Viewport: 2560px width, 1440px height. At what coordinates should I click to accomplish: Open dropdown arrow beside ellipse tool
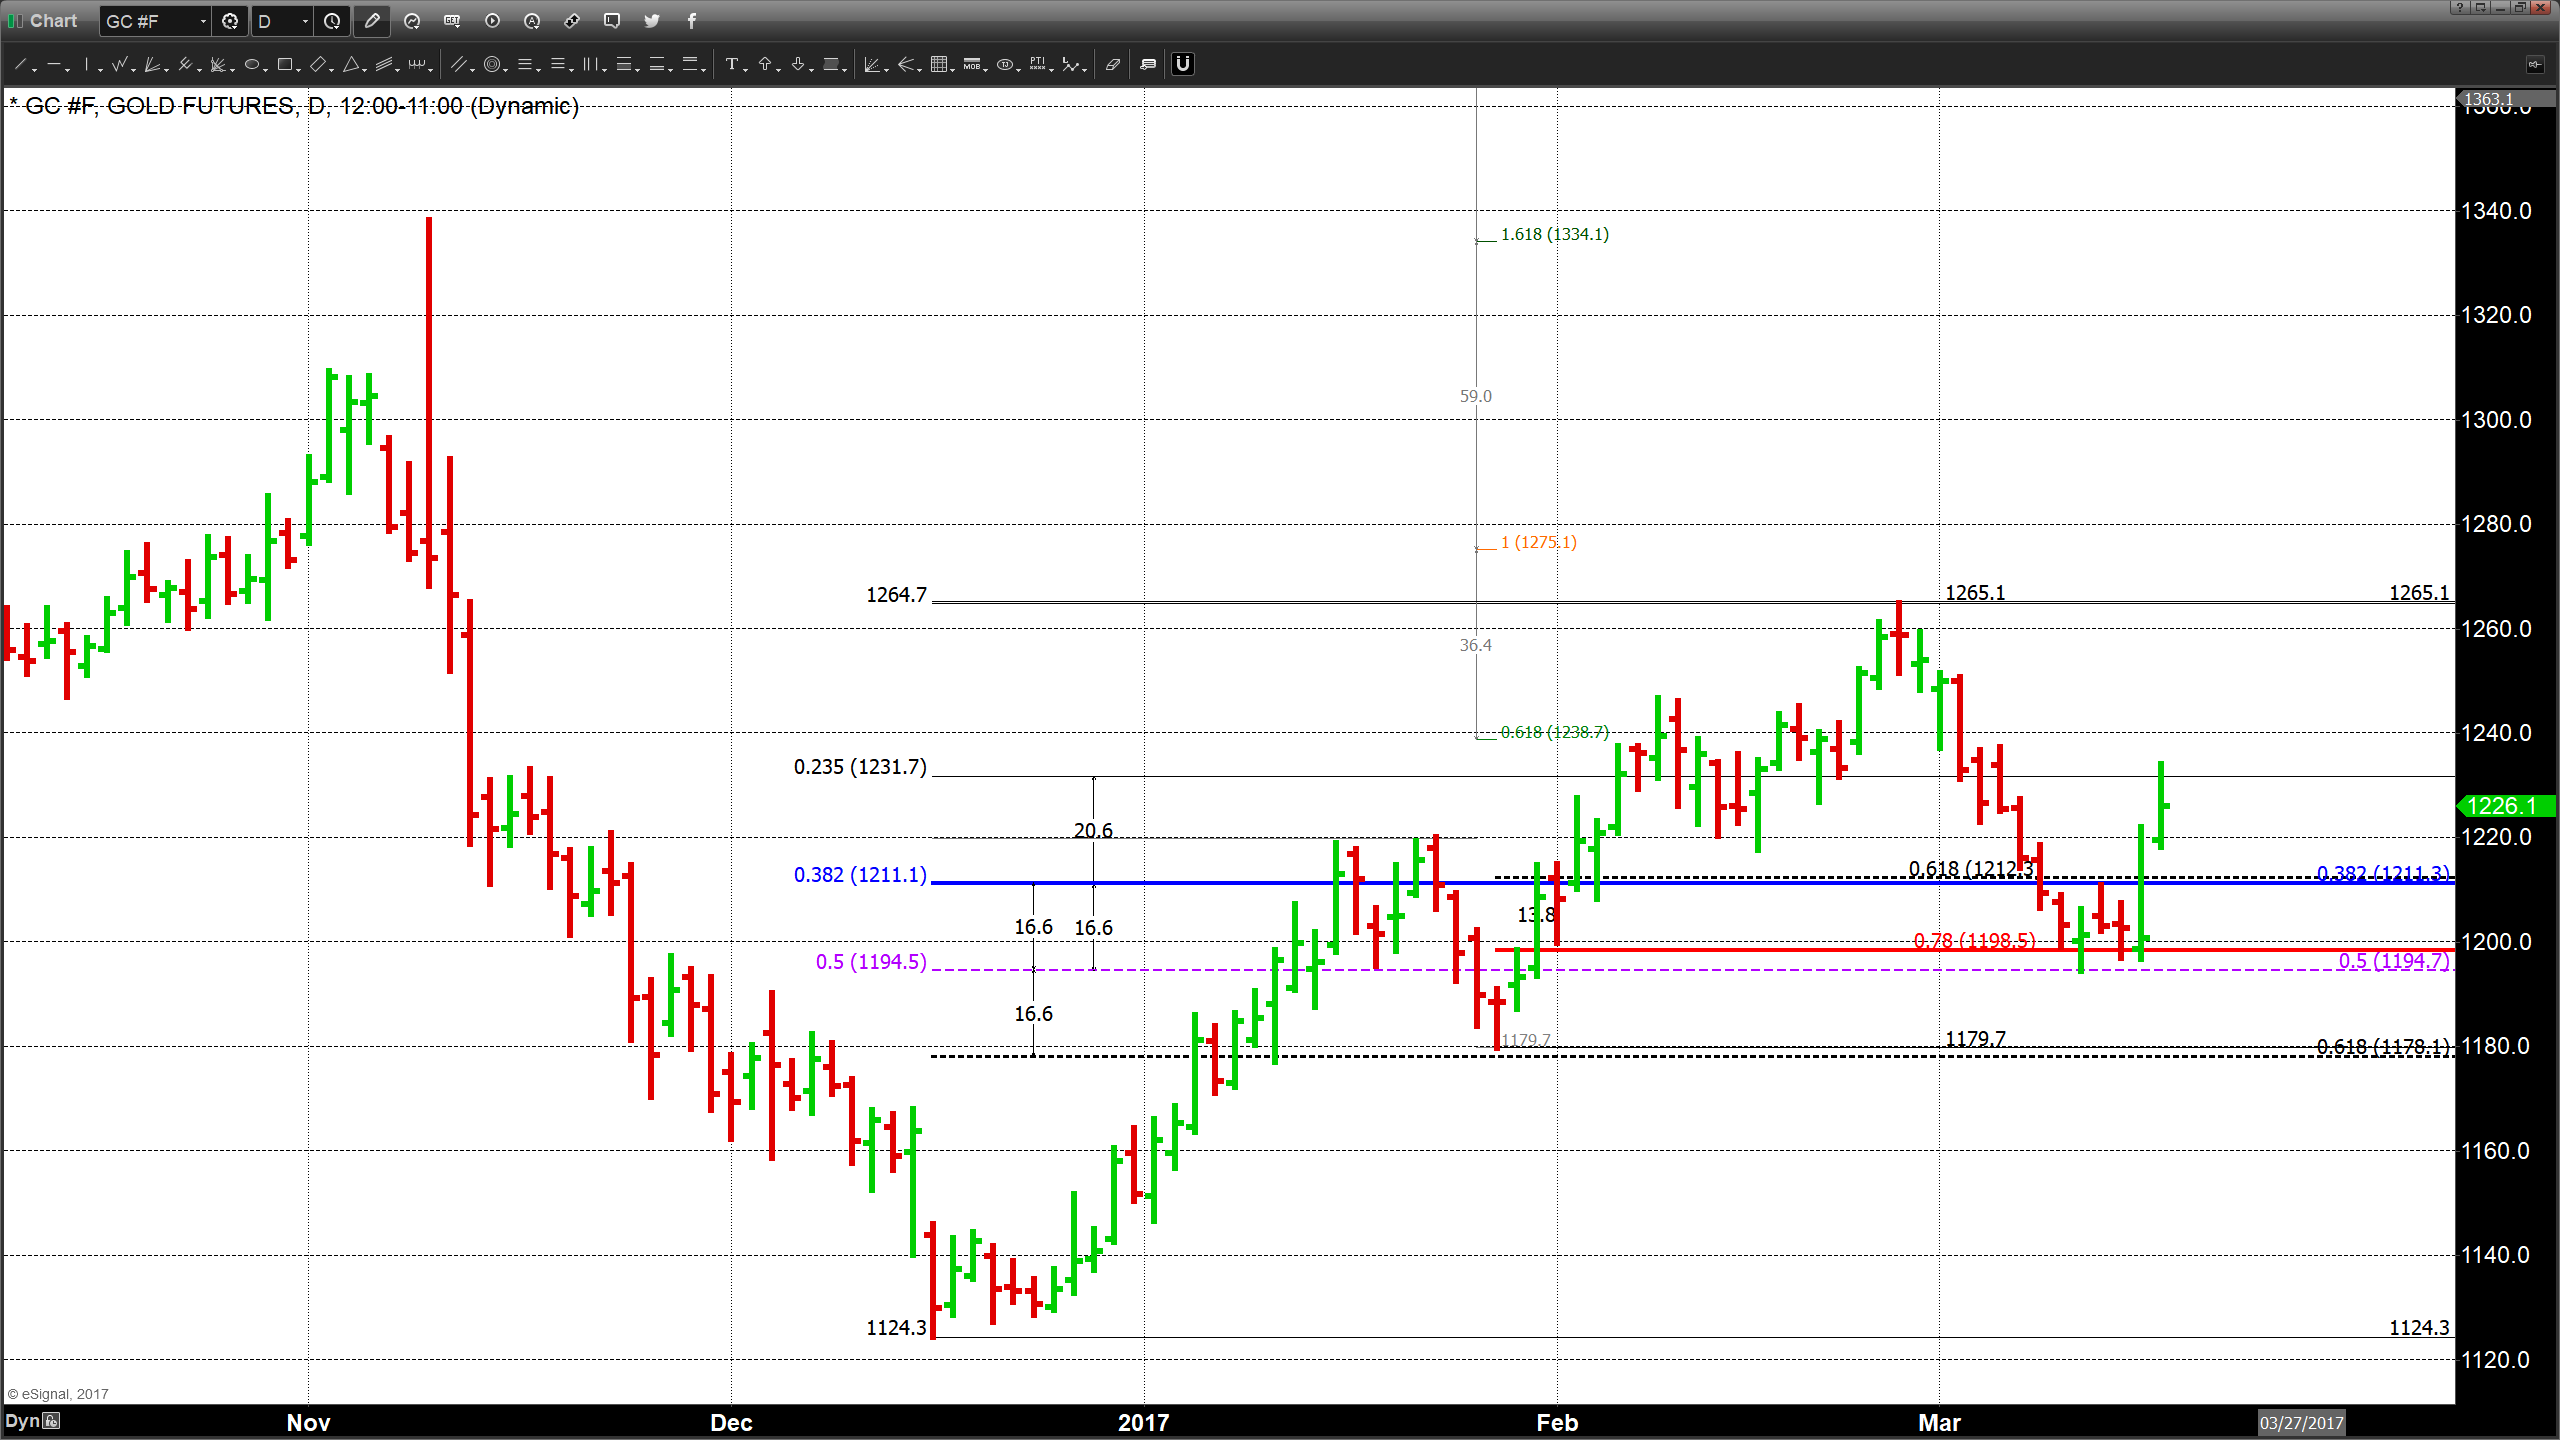tap(266, 69)
